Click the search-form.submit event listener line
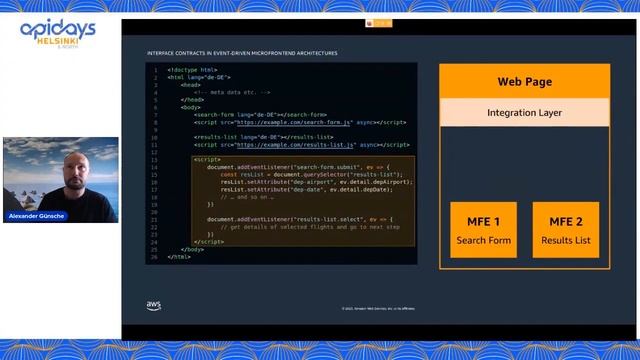The width and height of the screenshot is (640, 360). (298, 167)
